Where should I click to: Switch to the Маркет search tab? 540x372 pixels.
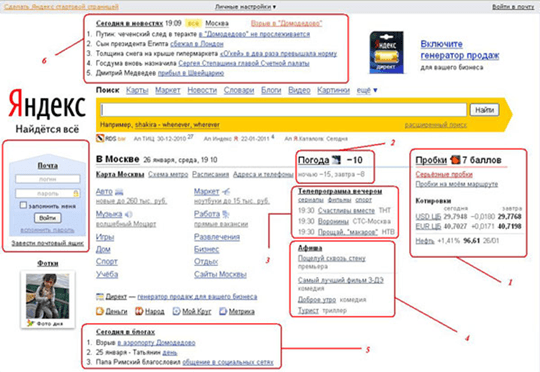pyautogui.click(x=168, y=90)
